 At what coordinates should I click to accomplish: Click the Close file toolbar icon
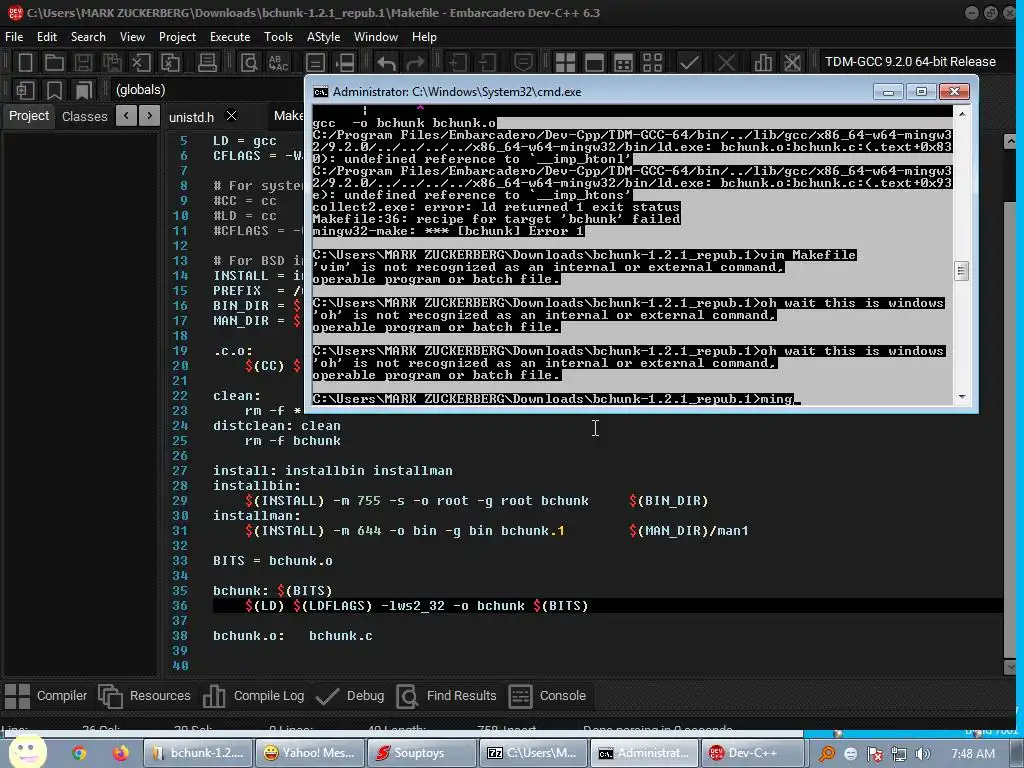141,63
